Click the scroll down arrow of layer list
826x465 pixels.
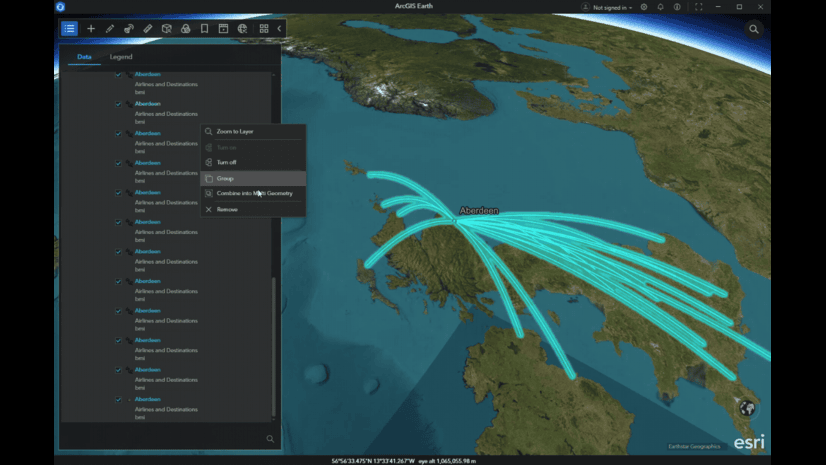click(x=273, y=420)
